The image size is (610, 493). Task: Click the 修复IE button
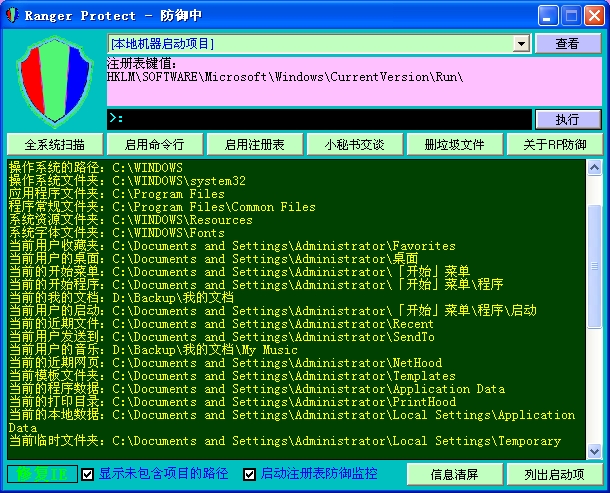42,474
